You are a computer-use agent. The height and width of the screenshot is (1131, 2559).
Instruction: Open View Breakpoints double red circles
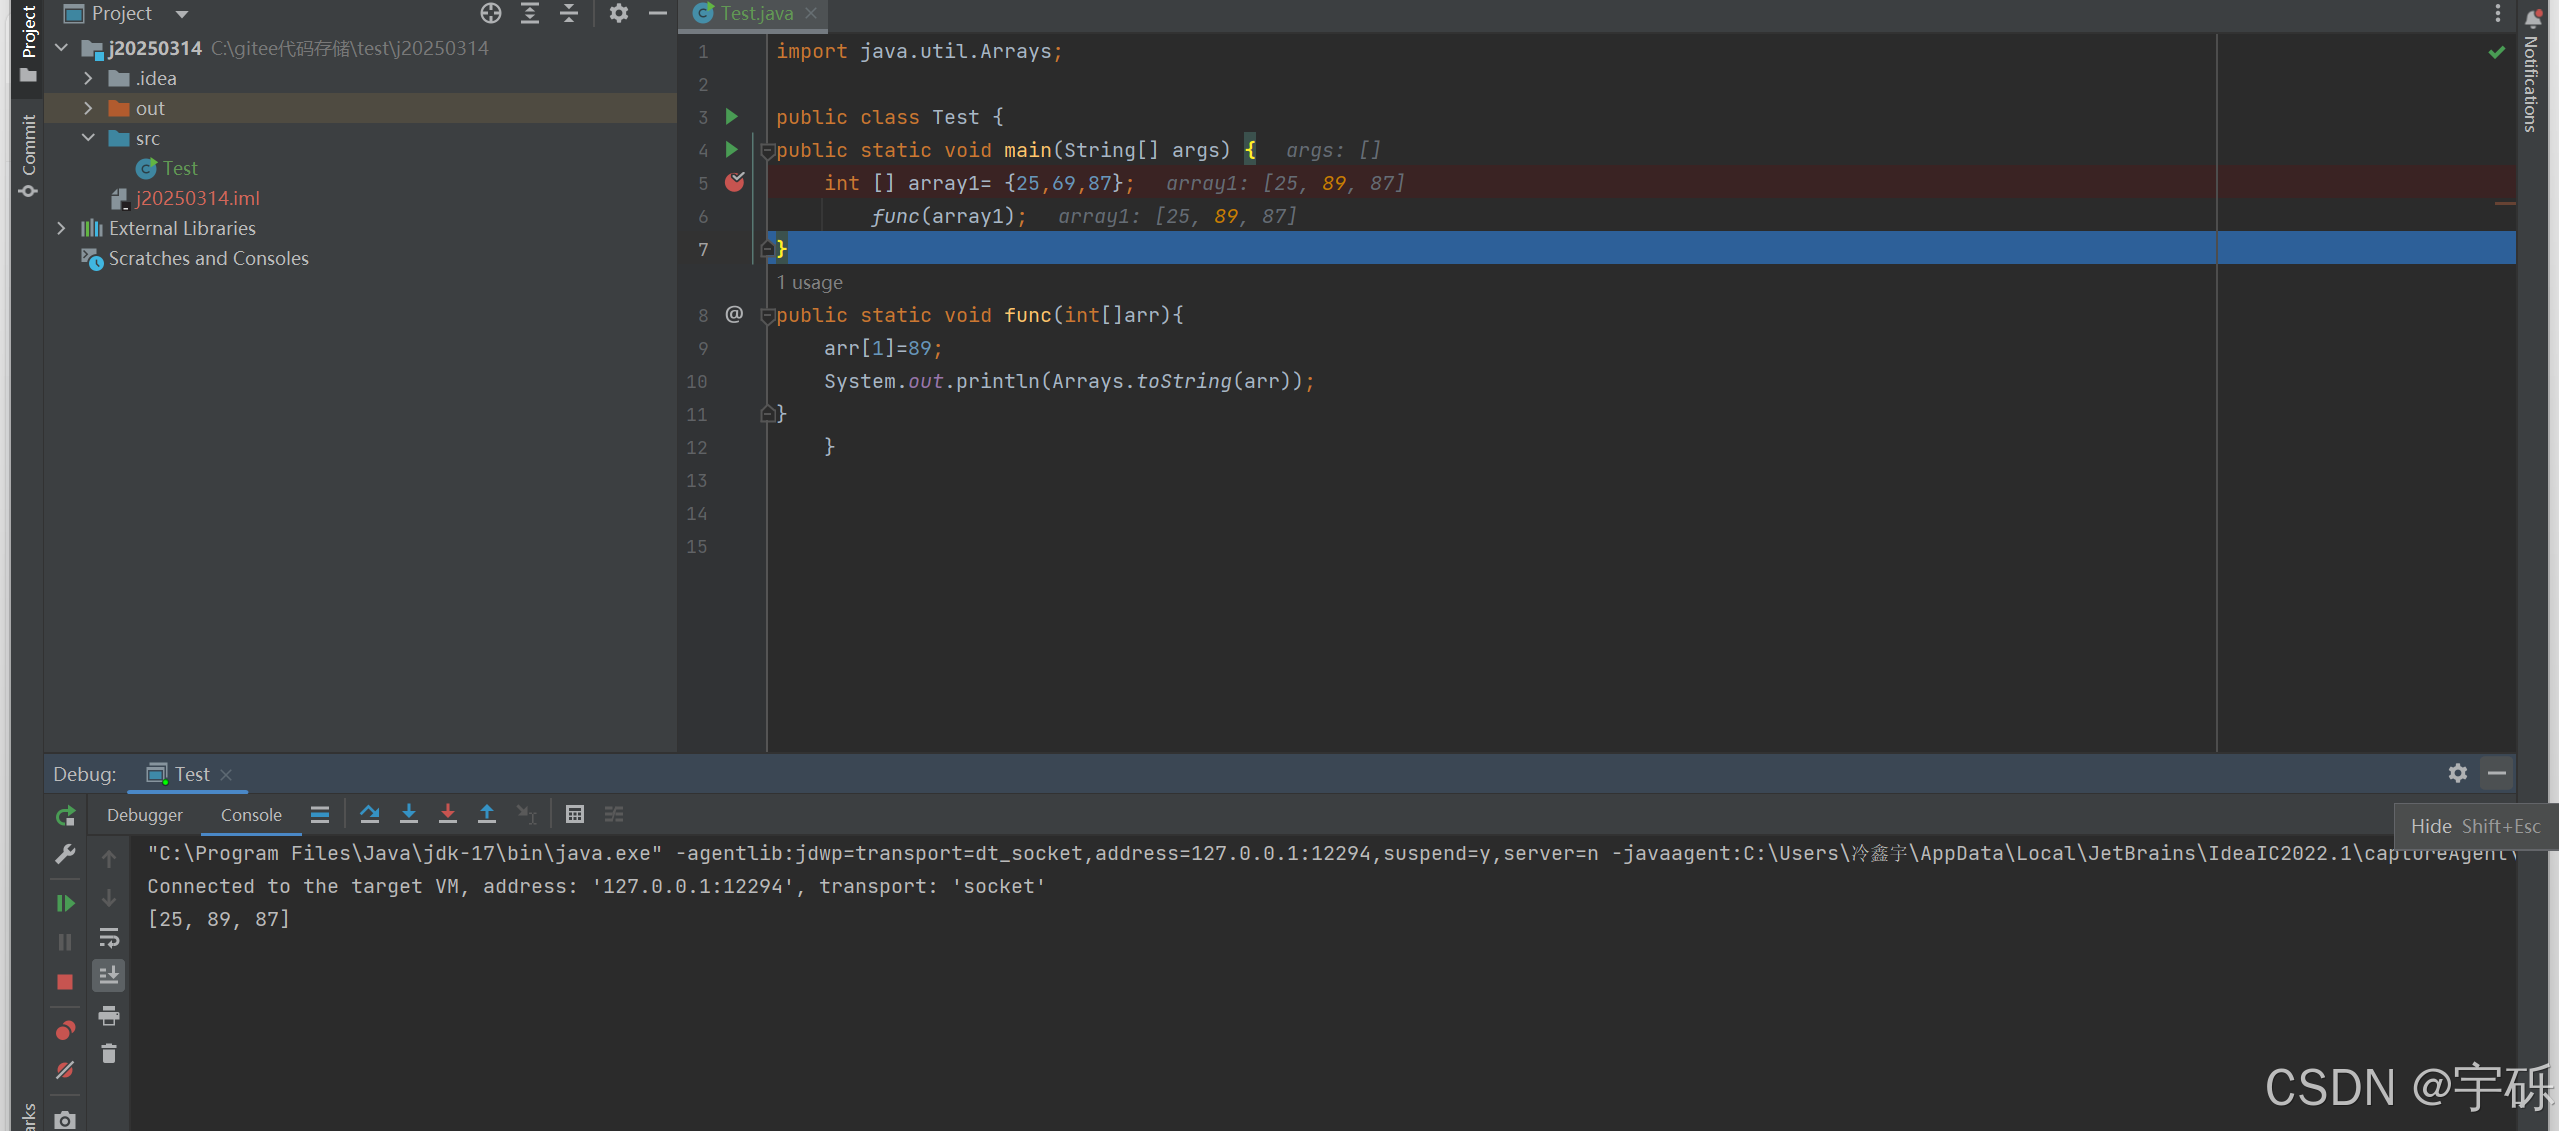pos(65,1030)
